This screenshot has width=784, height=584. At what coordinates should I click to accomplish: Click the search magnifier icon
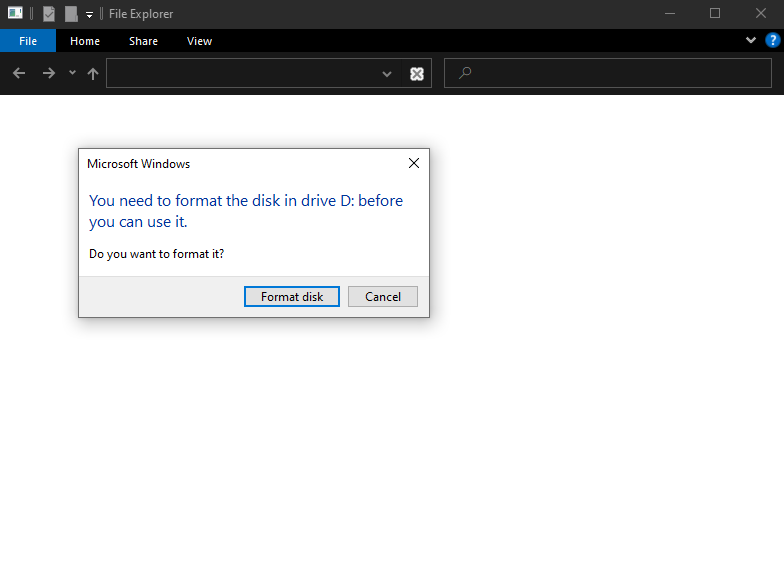click(x=465, y=73)
